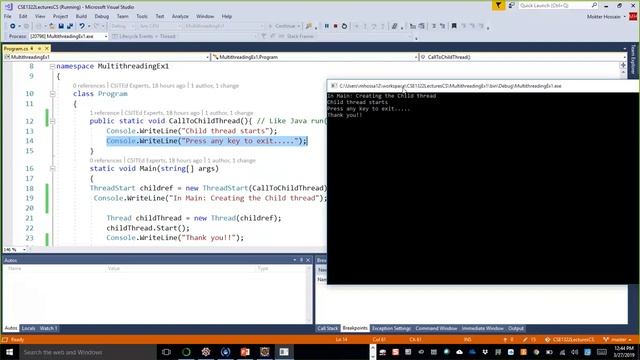Switch to the Immediate Window tab

[x=483, y=328]
